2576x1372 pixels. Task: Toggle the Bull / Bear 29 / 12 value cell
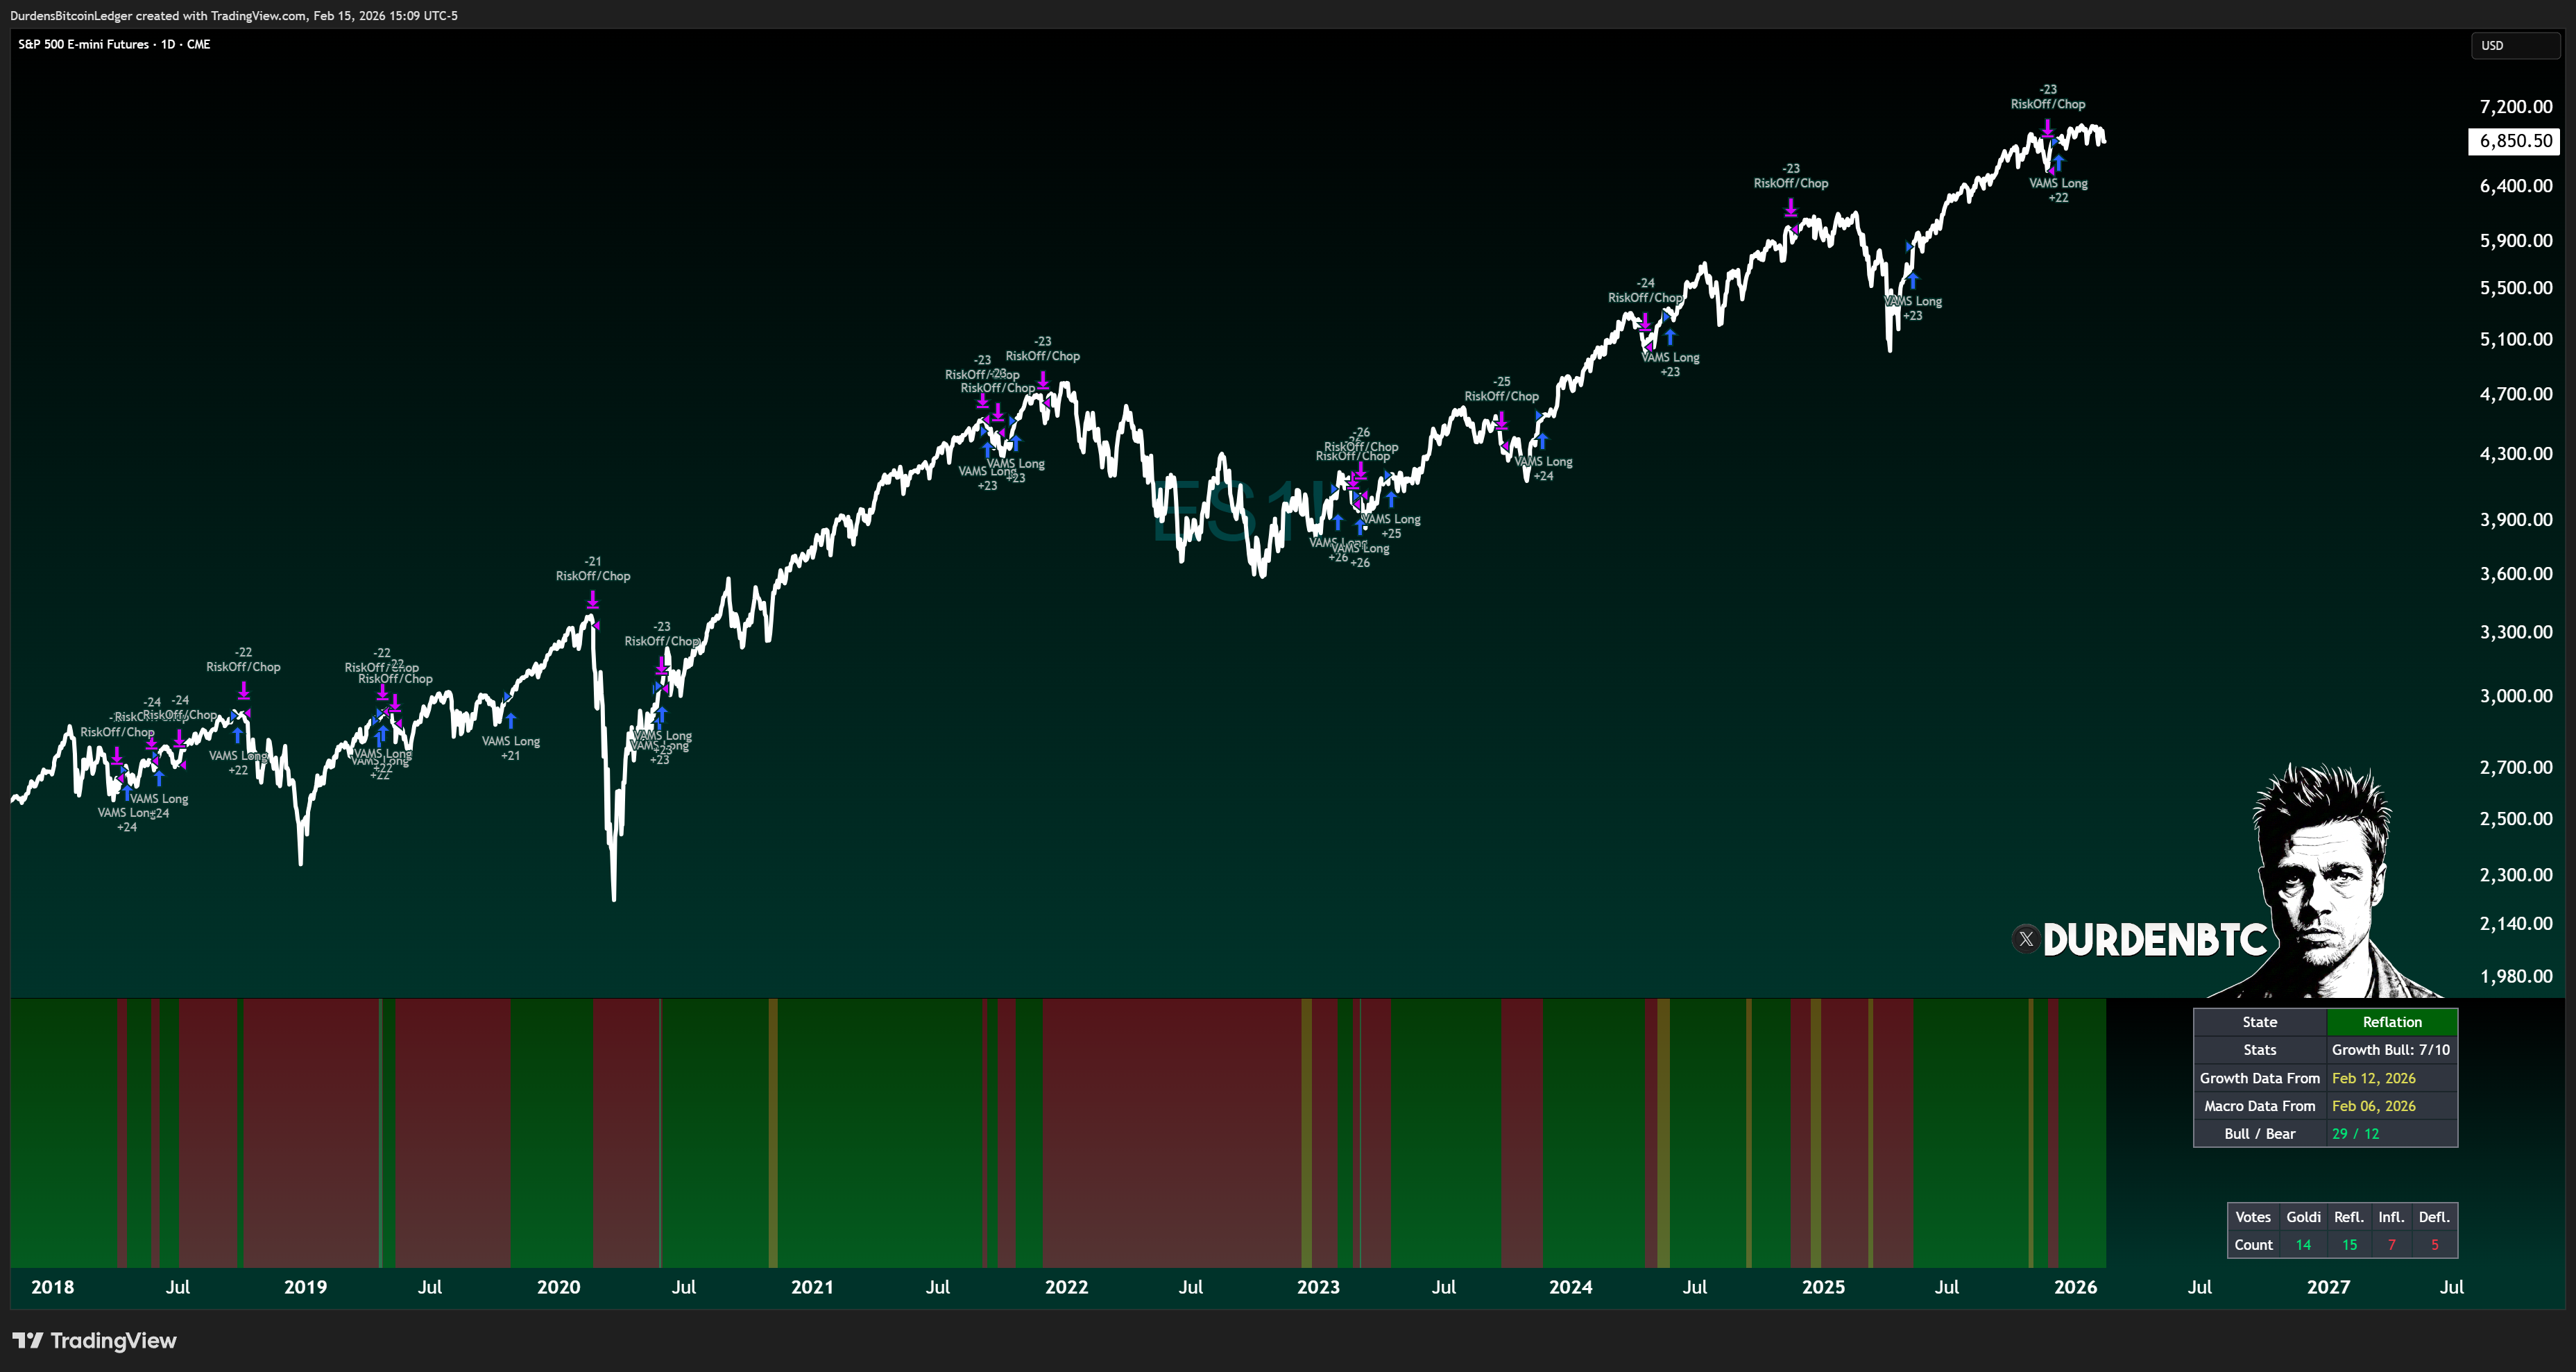tap(2356, 1133)
